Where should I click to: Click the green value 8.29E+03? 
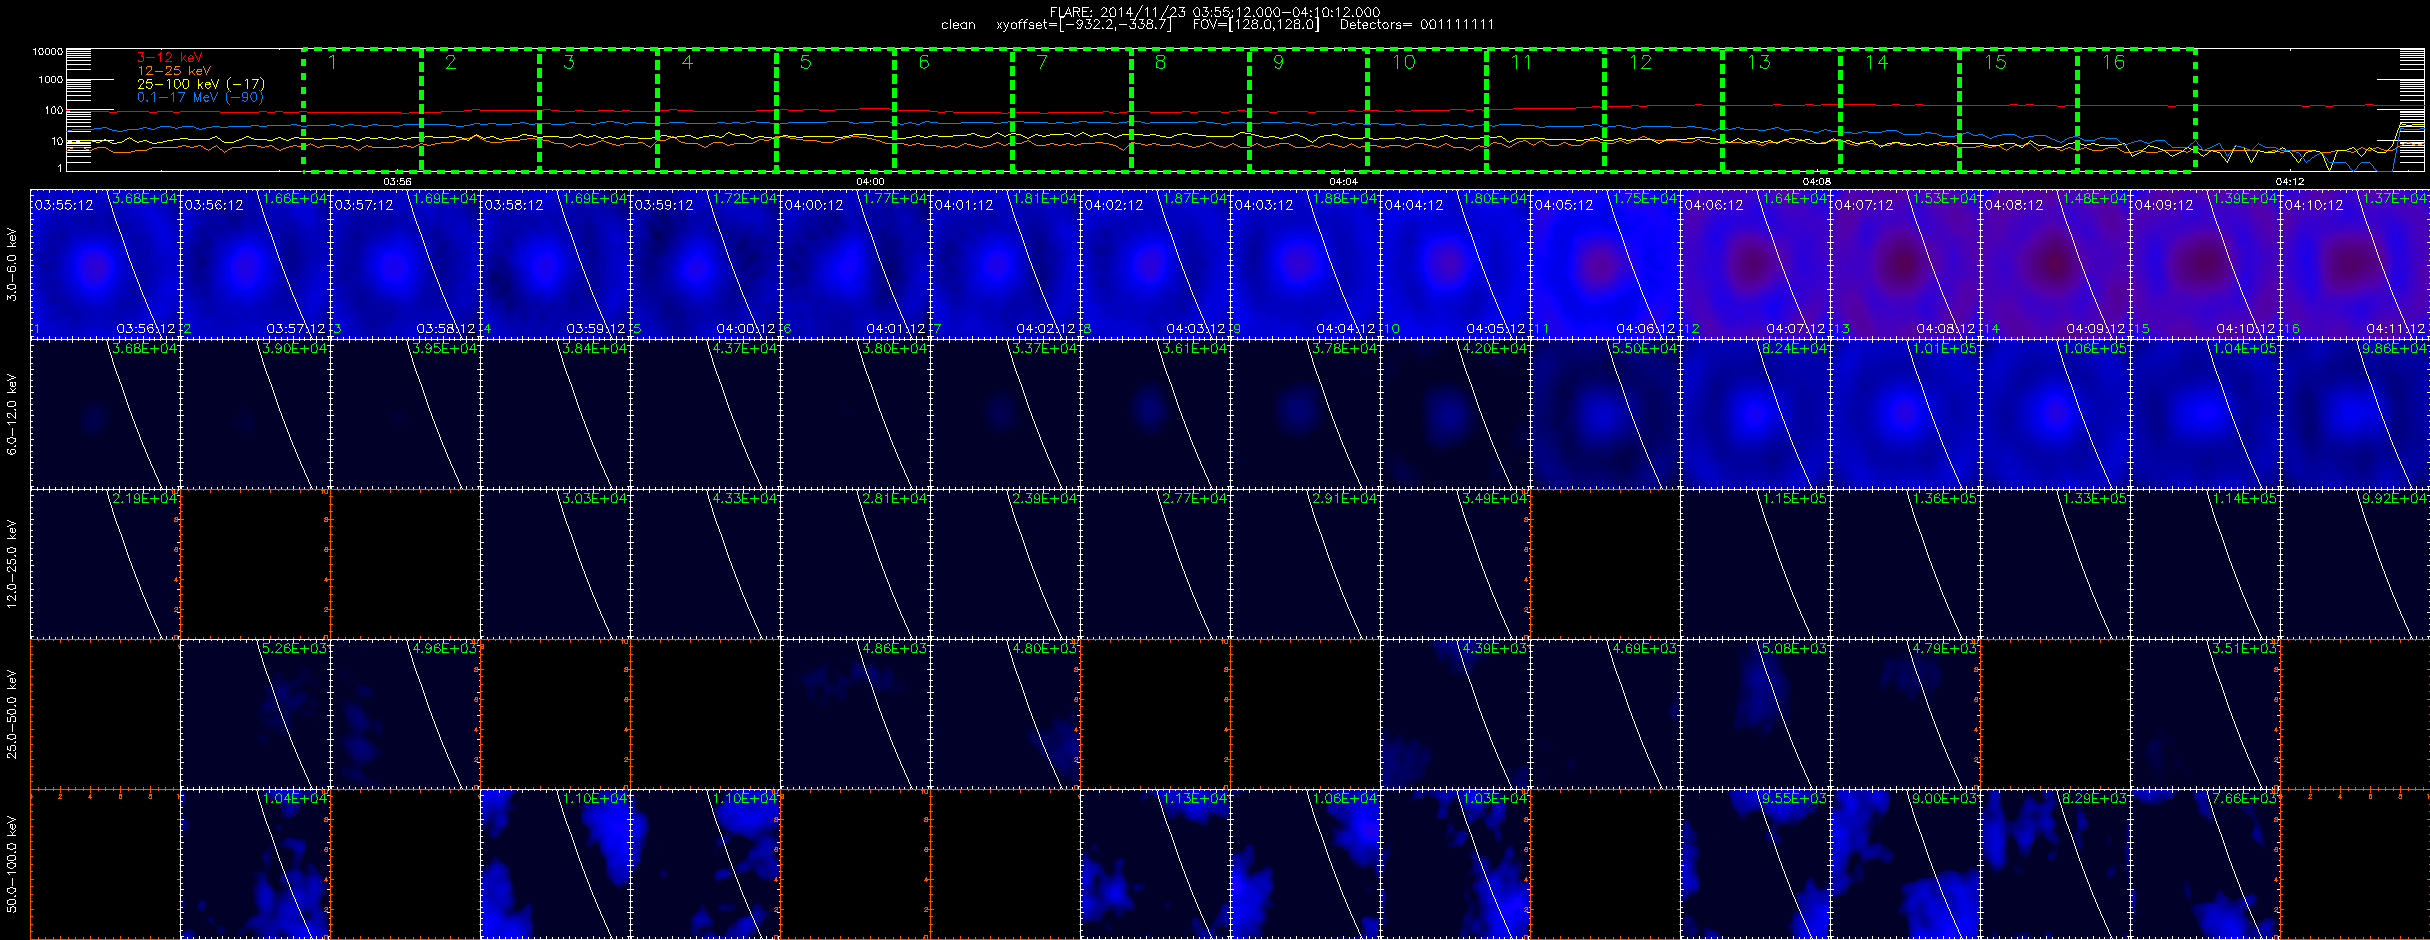[x=2096, y=799]
